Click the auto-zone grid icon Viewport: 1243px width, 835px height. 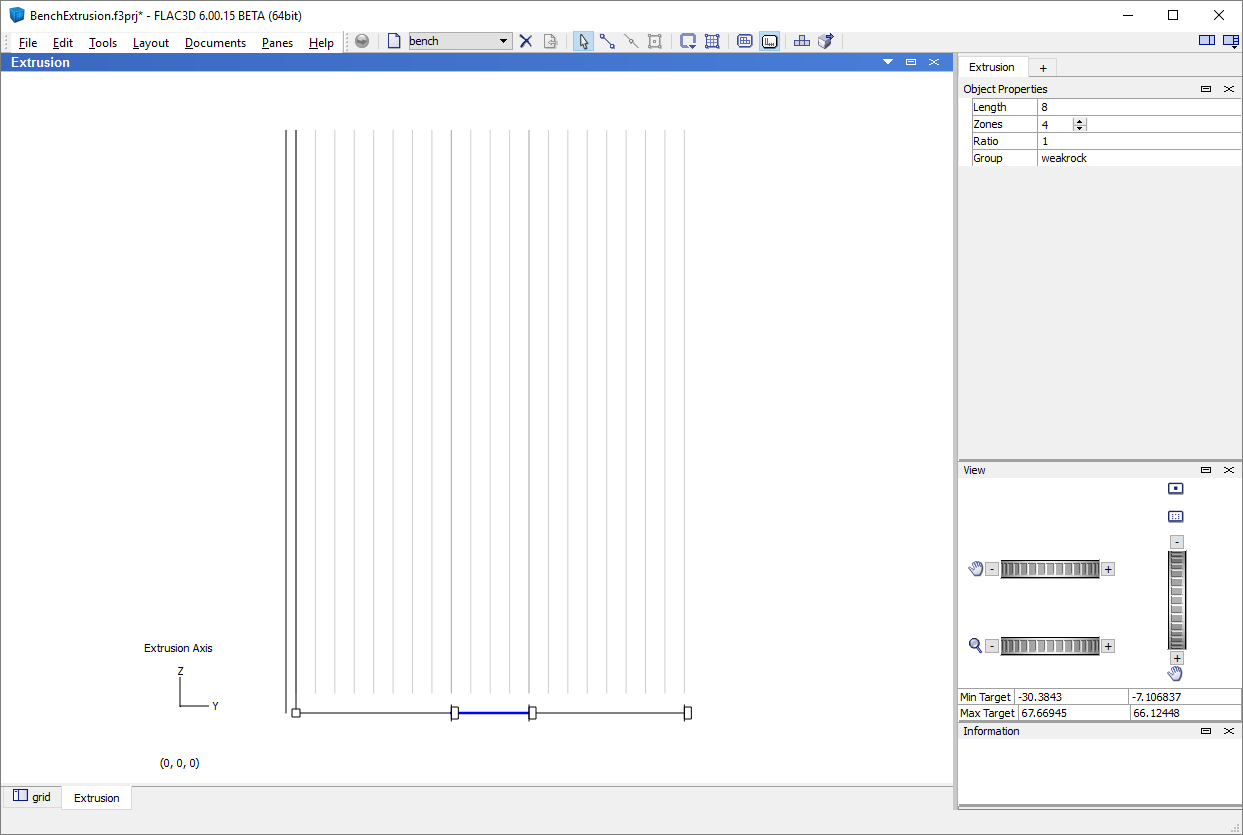(x=712, y=41)
